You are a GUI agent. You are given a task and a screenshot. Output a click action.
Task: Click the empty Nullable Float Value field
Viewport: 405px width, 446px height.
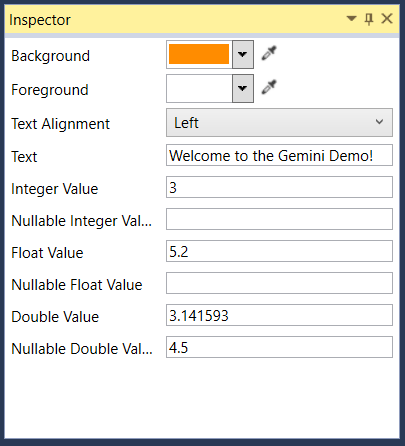[x=279, y=283]
